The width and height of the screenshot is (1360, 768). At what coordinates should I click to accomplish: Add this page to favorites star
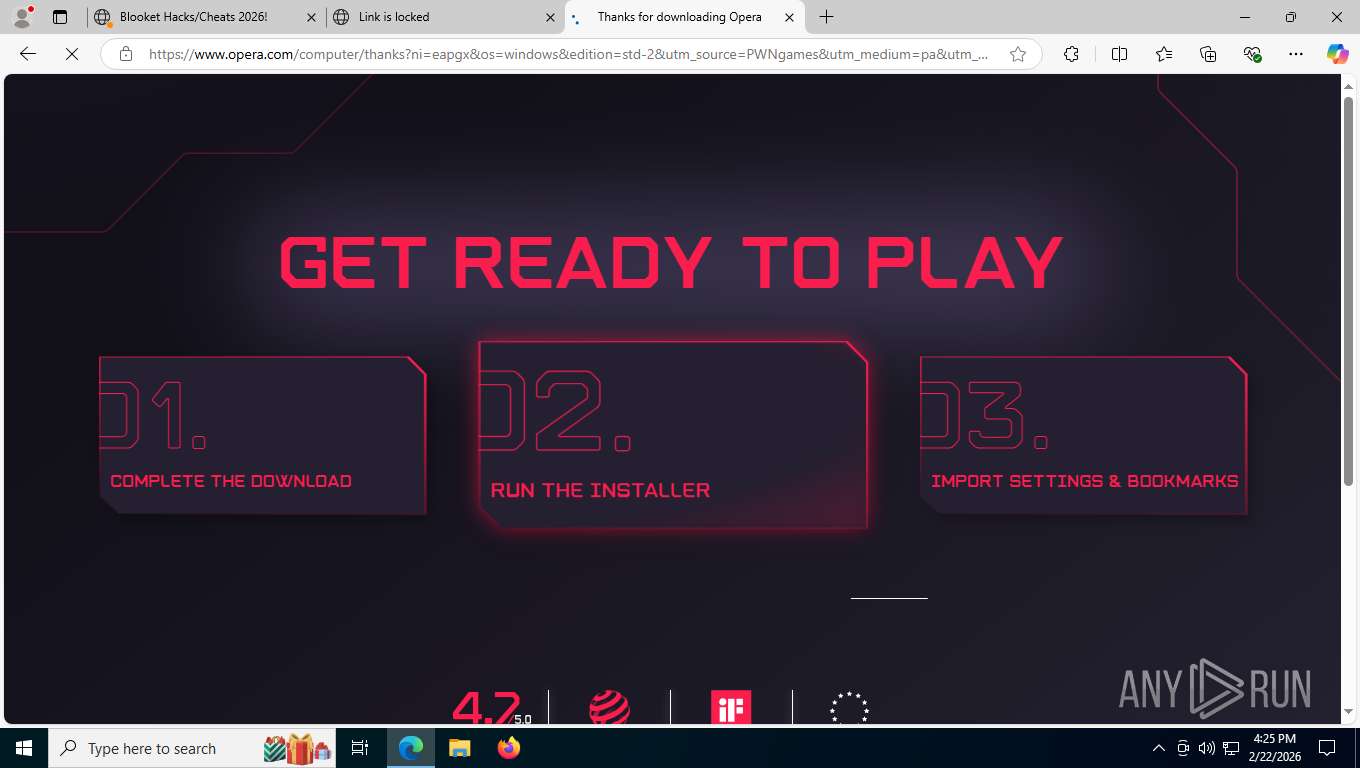[x=1018, y=54]
